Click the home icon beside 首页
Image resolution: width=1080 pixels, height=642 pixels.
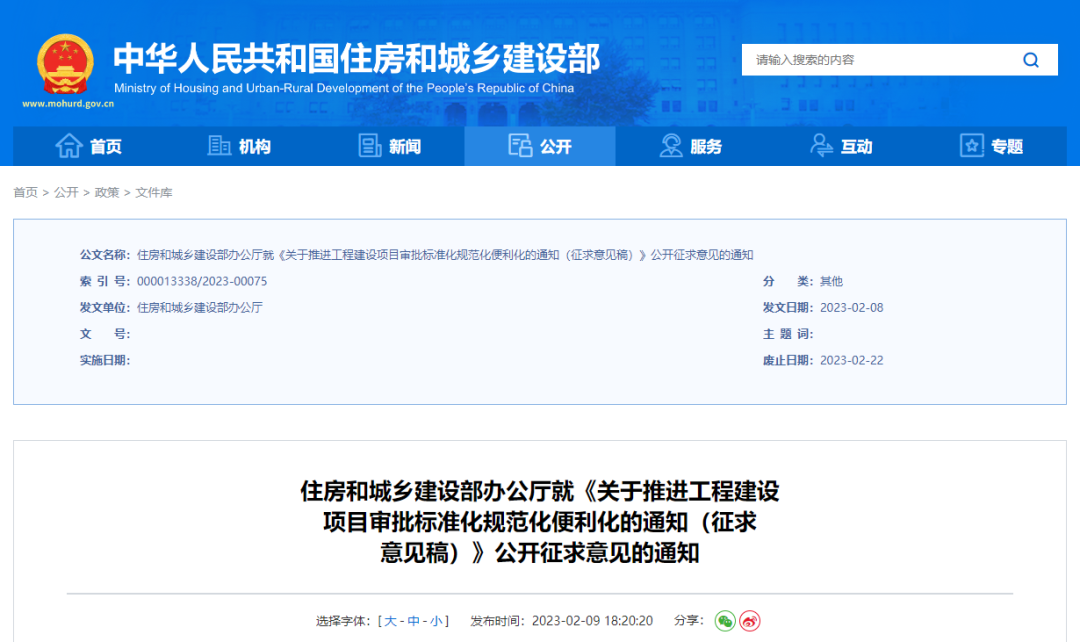tap(67, 146)
